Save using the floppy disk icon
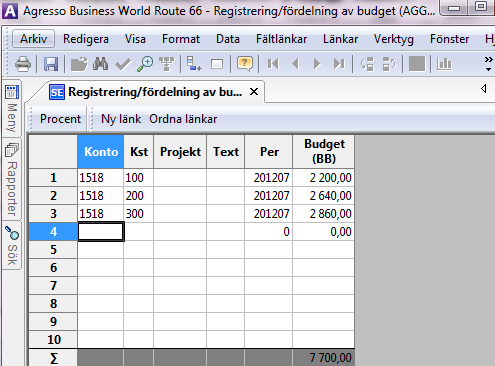This screenshot has height=366, width=495. pyautogui.click(x=51, y=64)
